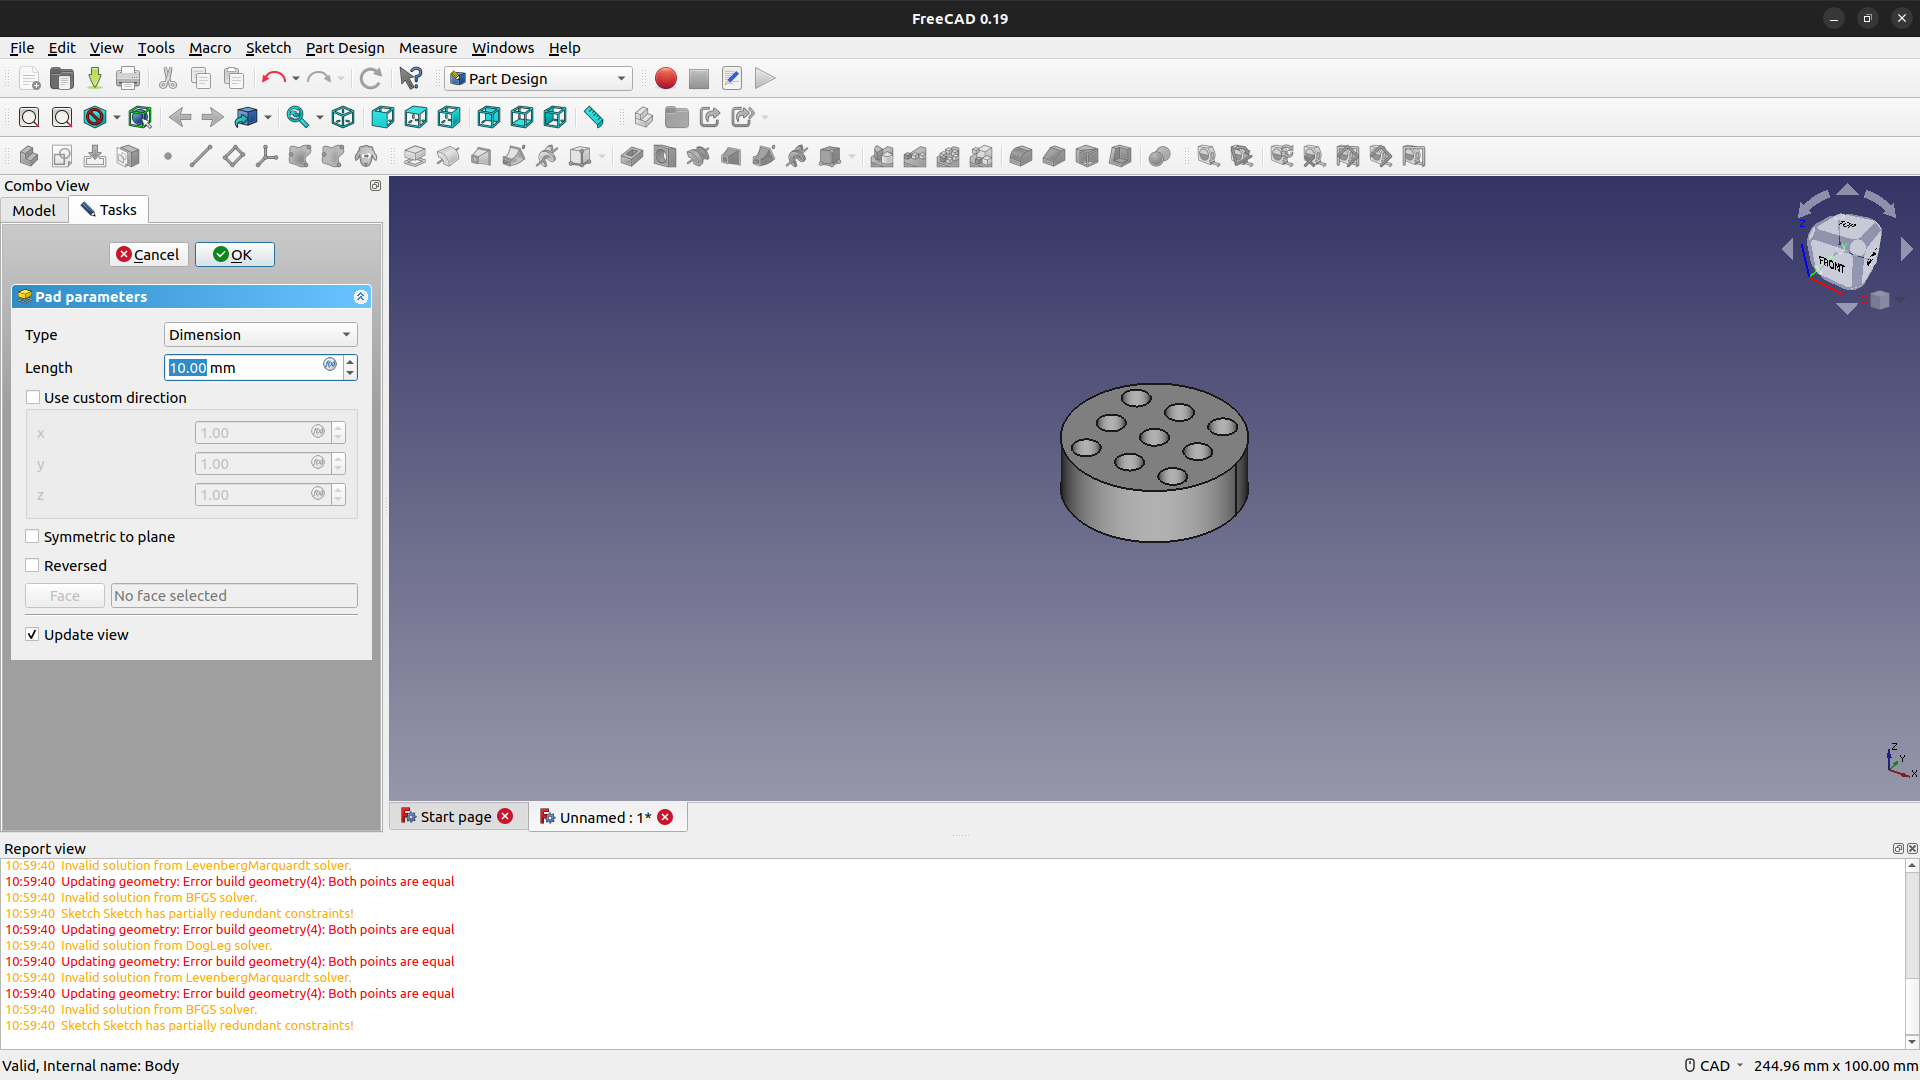The height and width of the screenshot is (1080, 1920).
Task: Click the undo arrow icon
Action: [x=272, y=78]
